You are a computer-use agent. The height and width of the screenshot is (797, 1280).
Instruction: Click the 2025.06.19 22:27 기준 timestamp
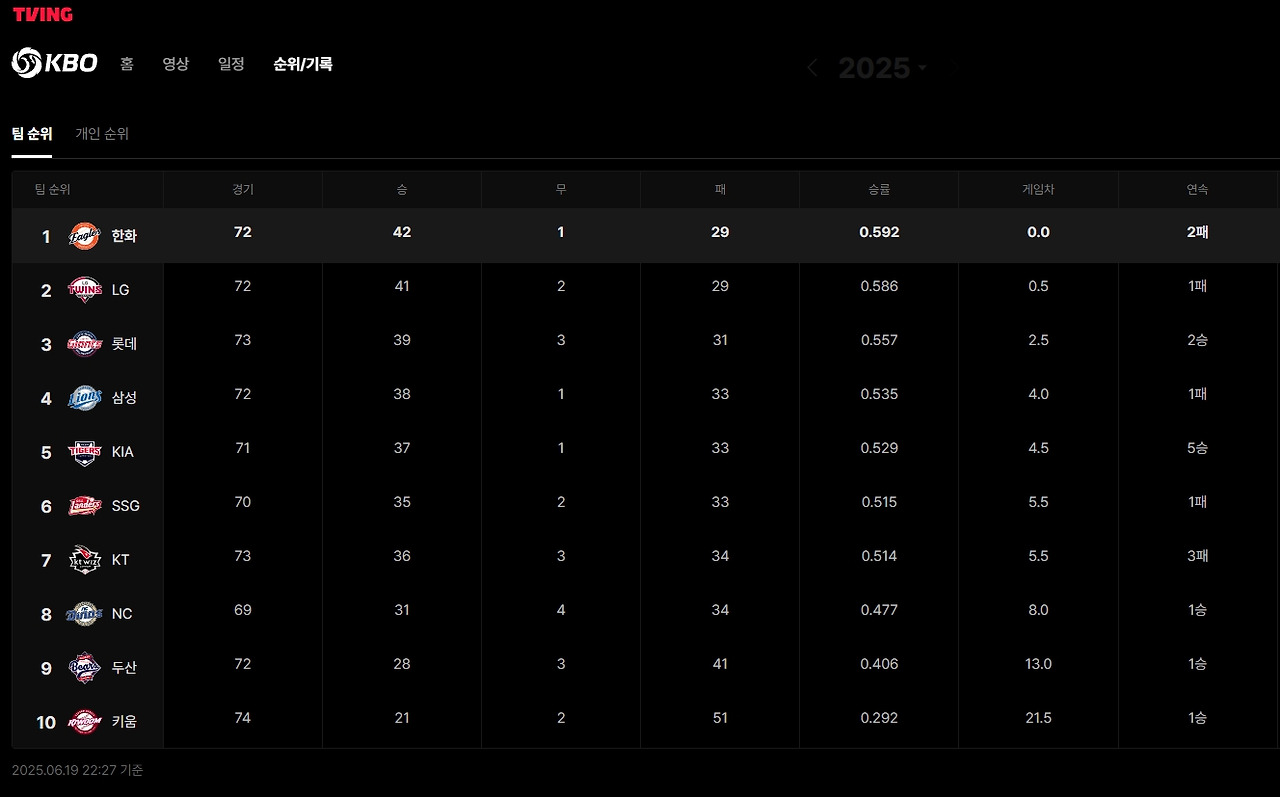tap(78, 770)
